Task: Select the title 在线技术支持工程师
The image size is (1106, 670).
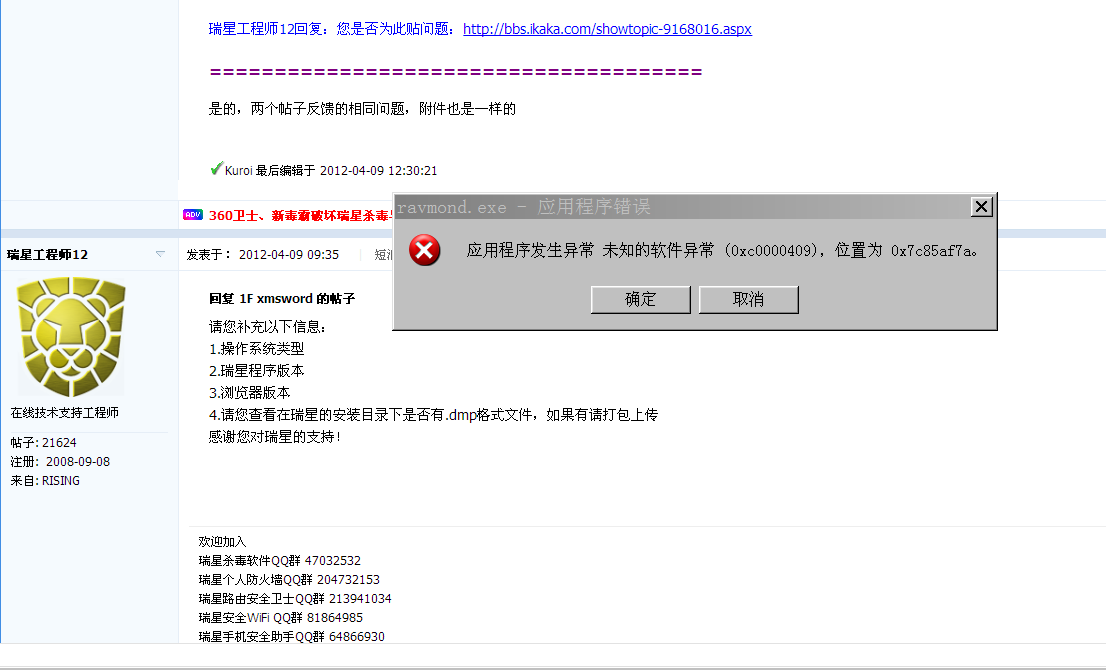Action: [x=64, y=413]
